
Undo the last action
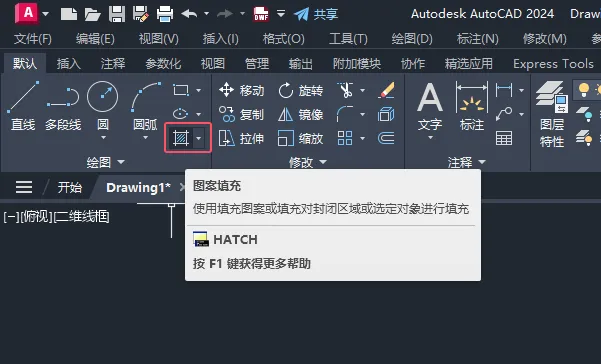click(189, 14)
